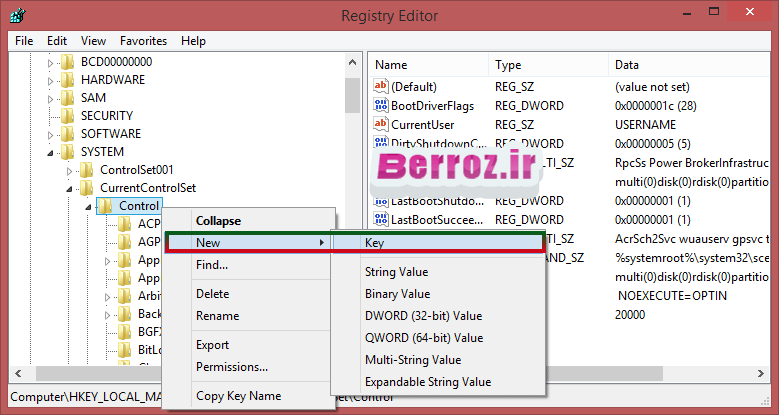Click Copy Key Name in context menu
This screenshot has width=779, height=415.
(237, 396)
